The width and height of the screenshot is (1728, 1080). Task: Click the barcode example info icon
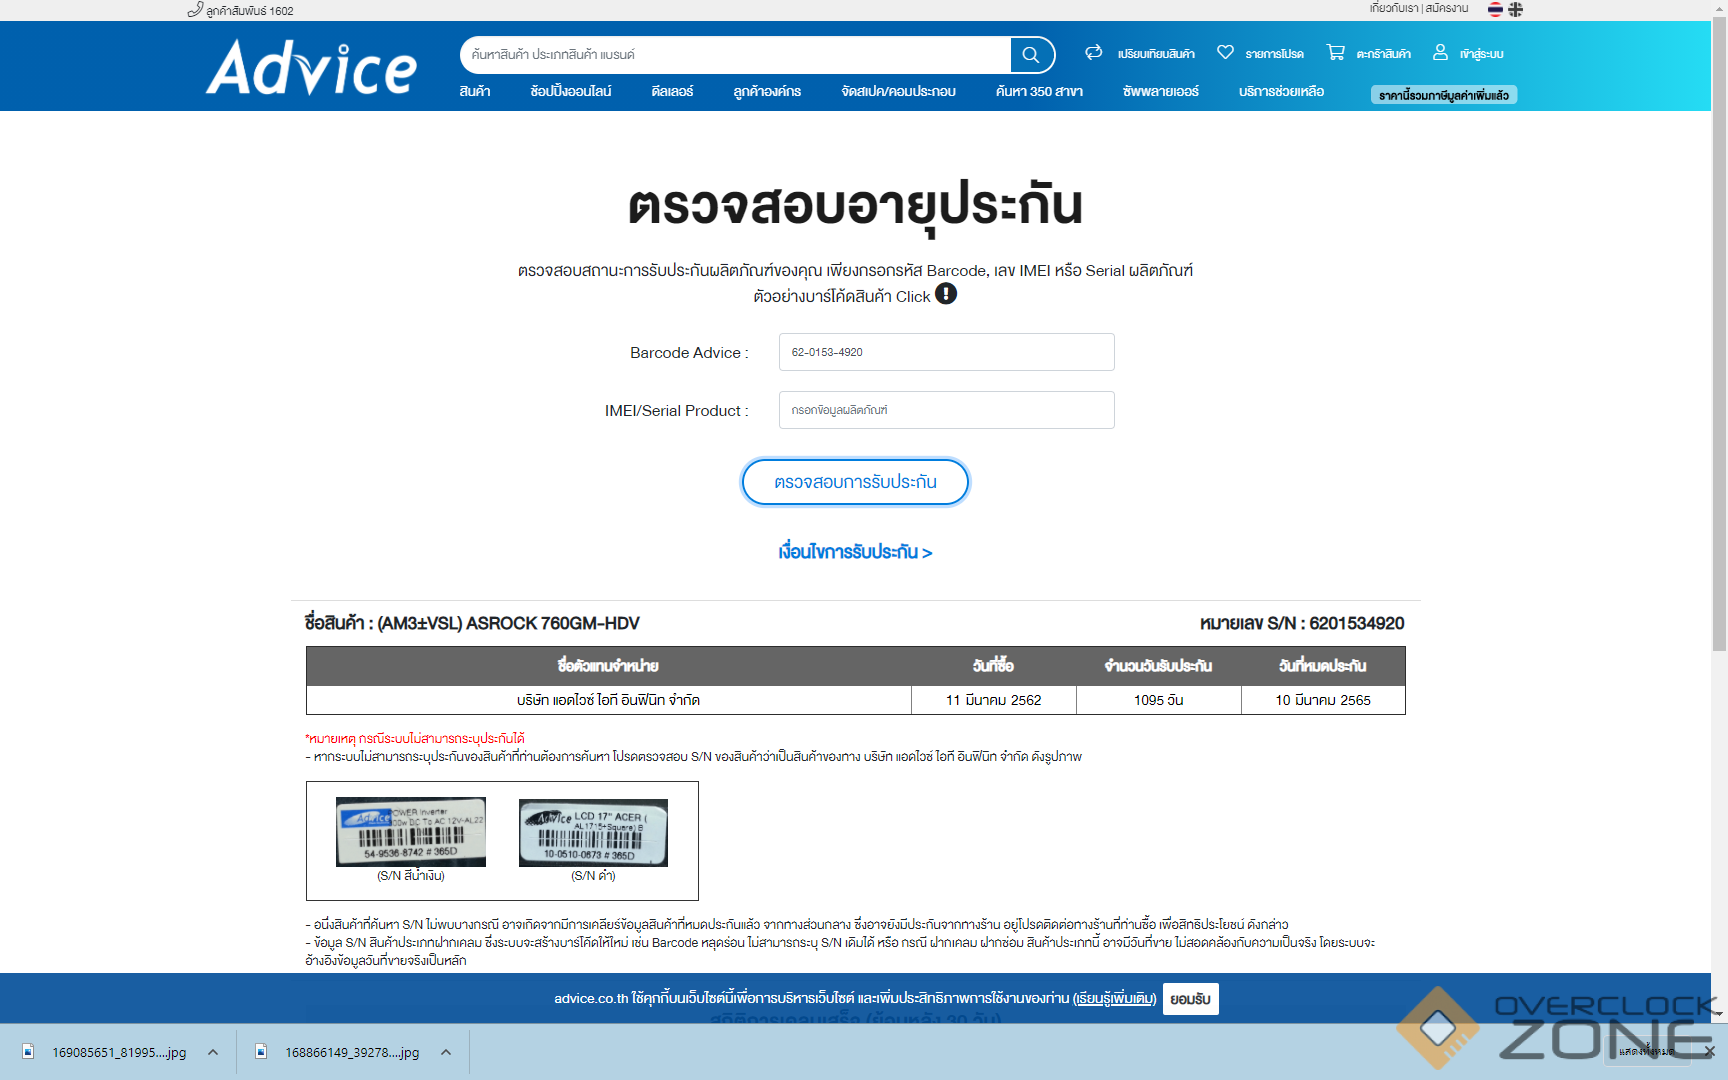[x=946, y=294]
